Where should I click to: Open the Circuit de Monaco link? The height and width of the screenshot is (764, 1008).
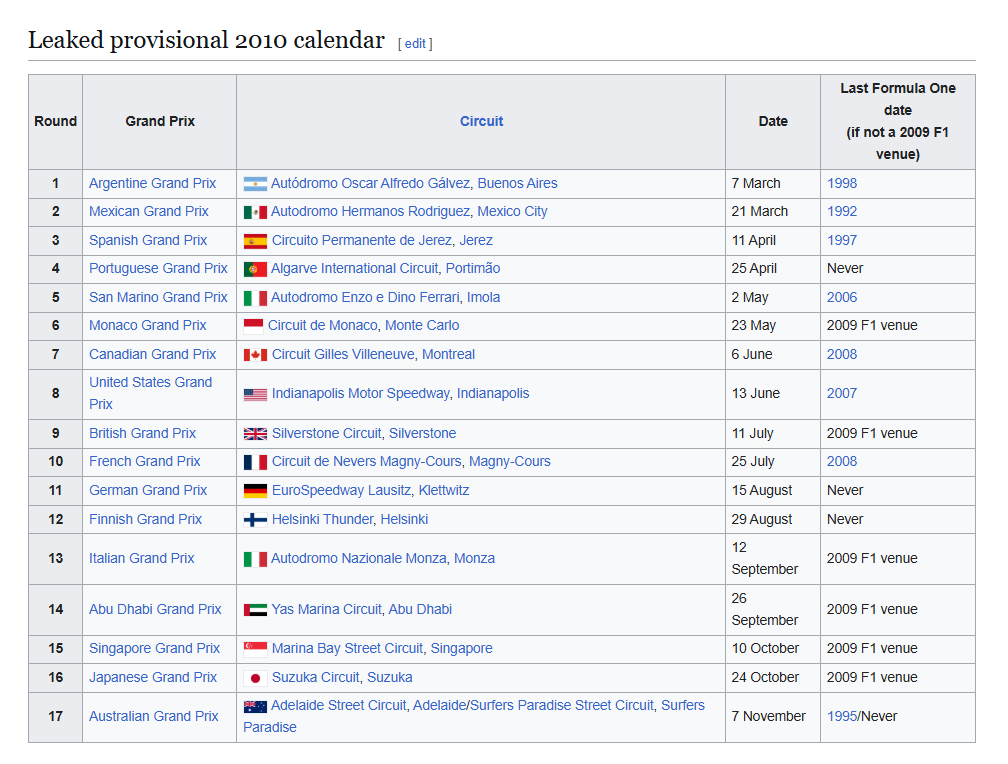click(x=323, y=325)
